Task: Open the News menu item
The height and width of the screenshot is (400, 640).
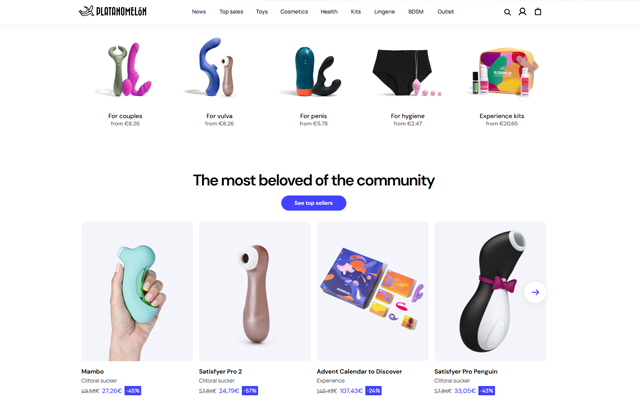Action: coord(199,12)
